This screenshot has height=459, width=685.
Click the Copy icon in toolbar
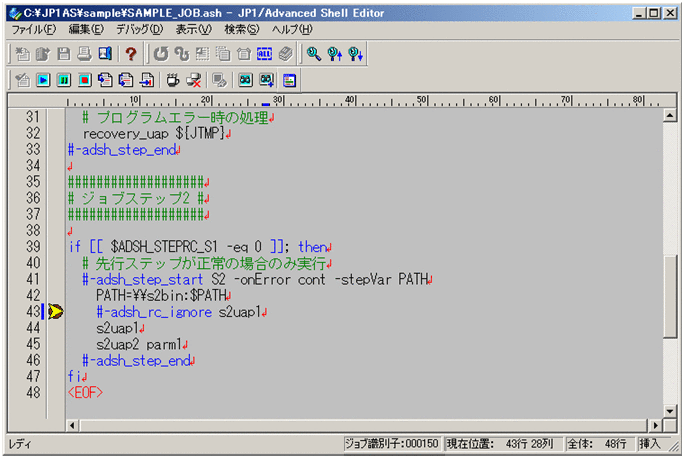(x=223, y=54)
